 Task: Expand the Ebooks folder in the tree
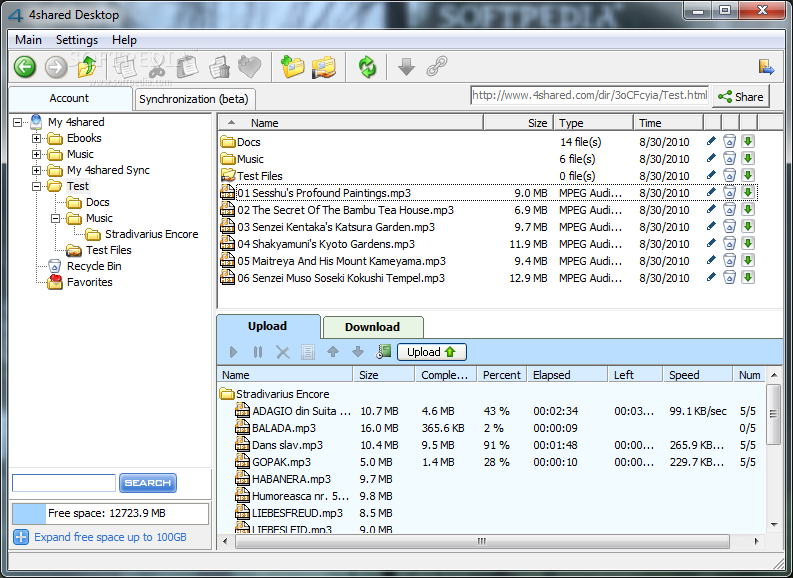pyautogui.click(x=37, y=139)
